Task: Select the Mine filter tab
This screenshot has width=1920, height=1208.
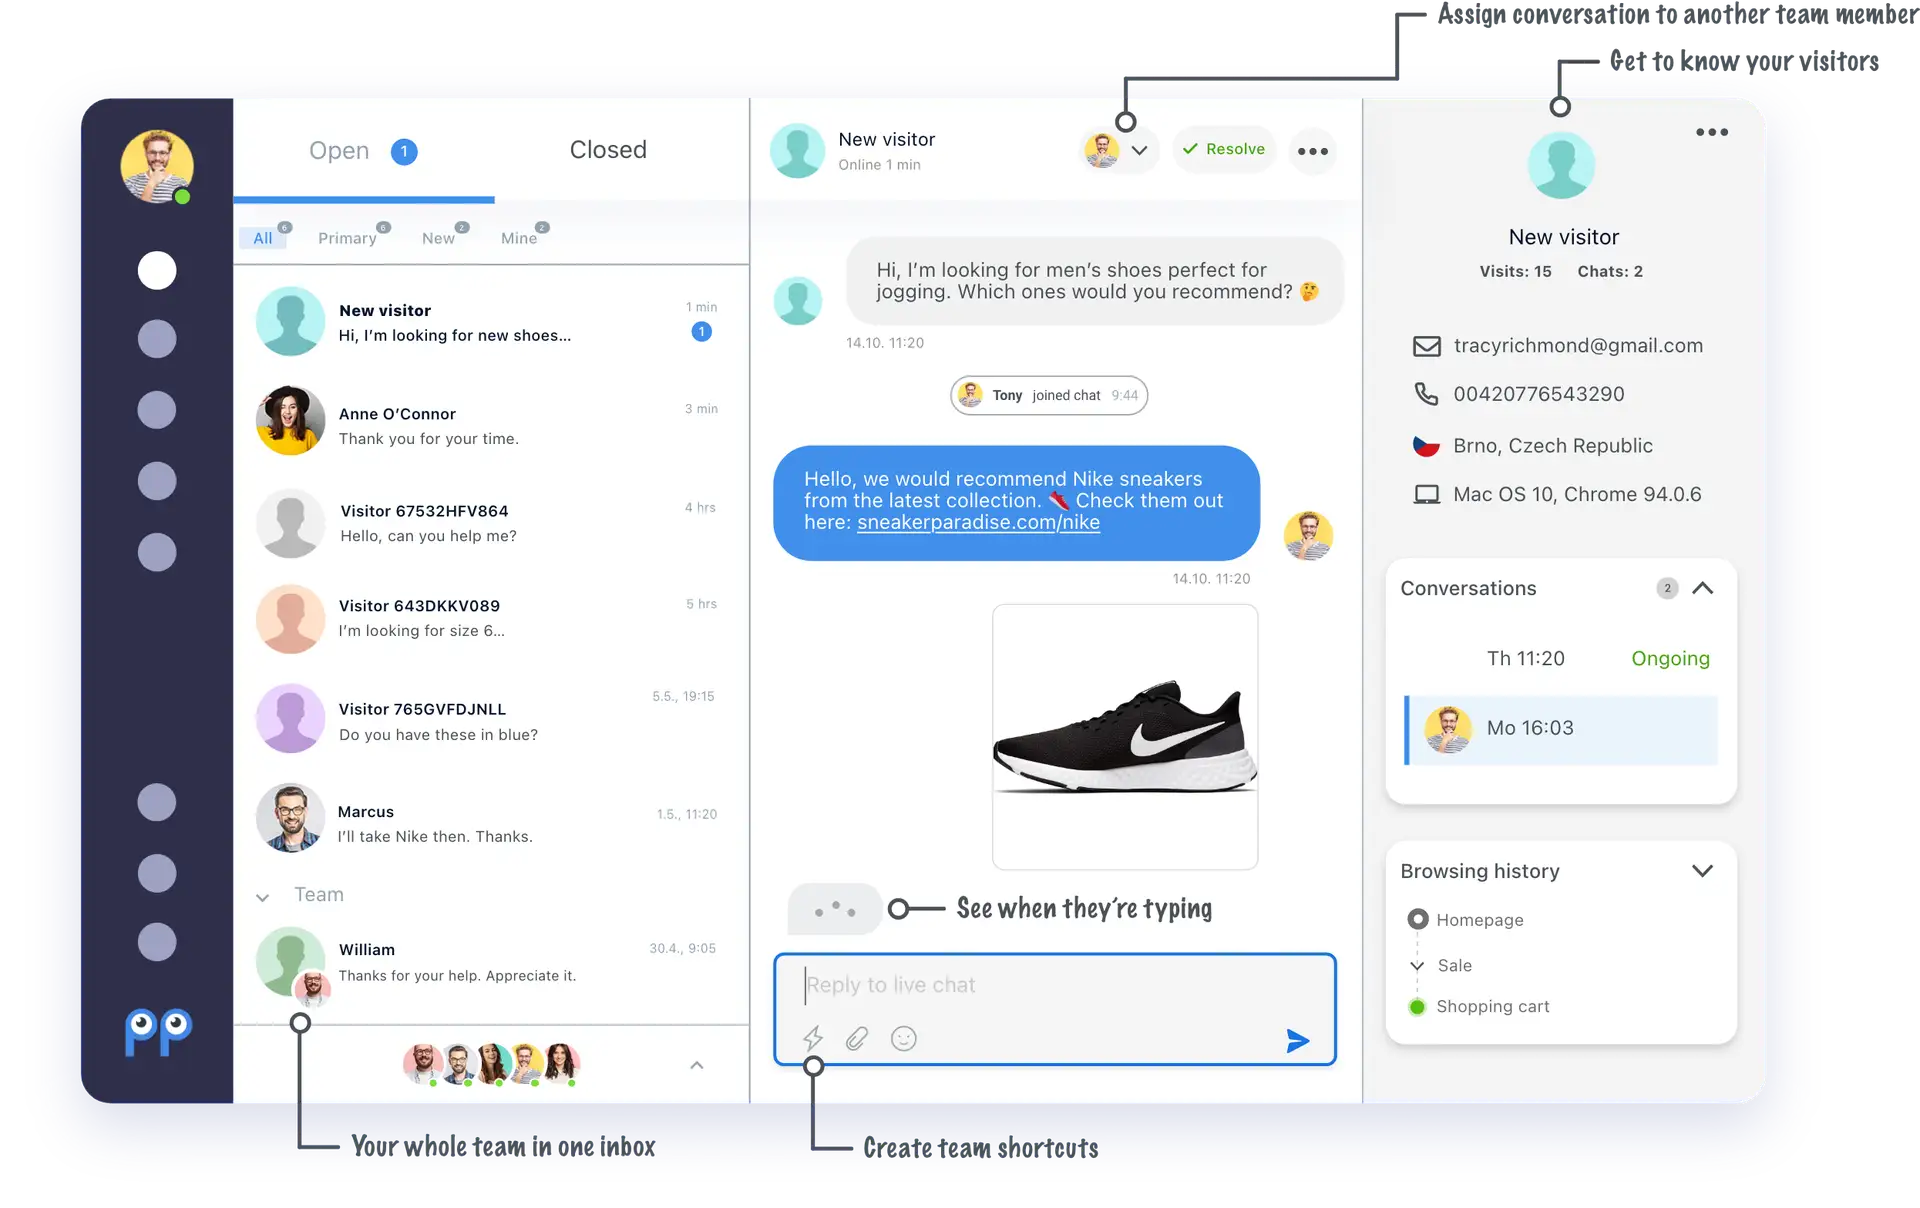Action: pyautogui.click(x=519, y=238)
